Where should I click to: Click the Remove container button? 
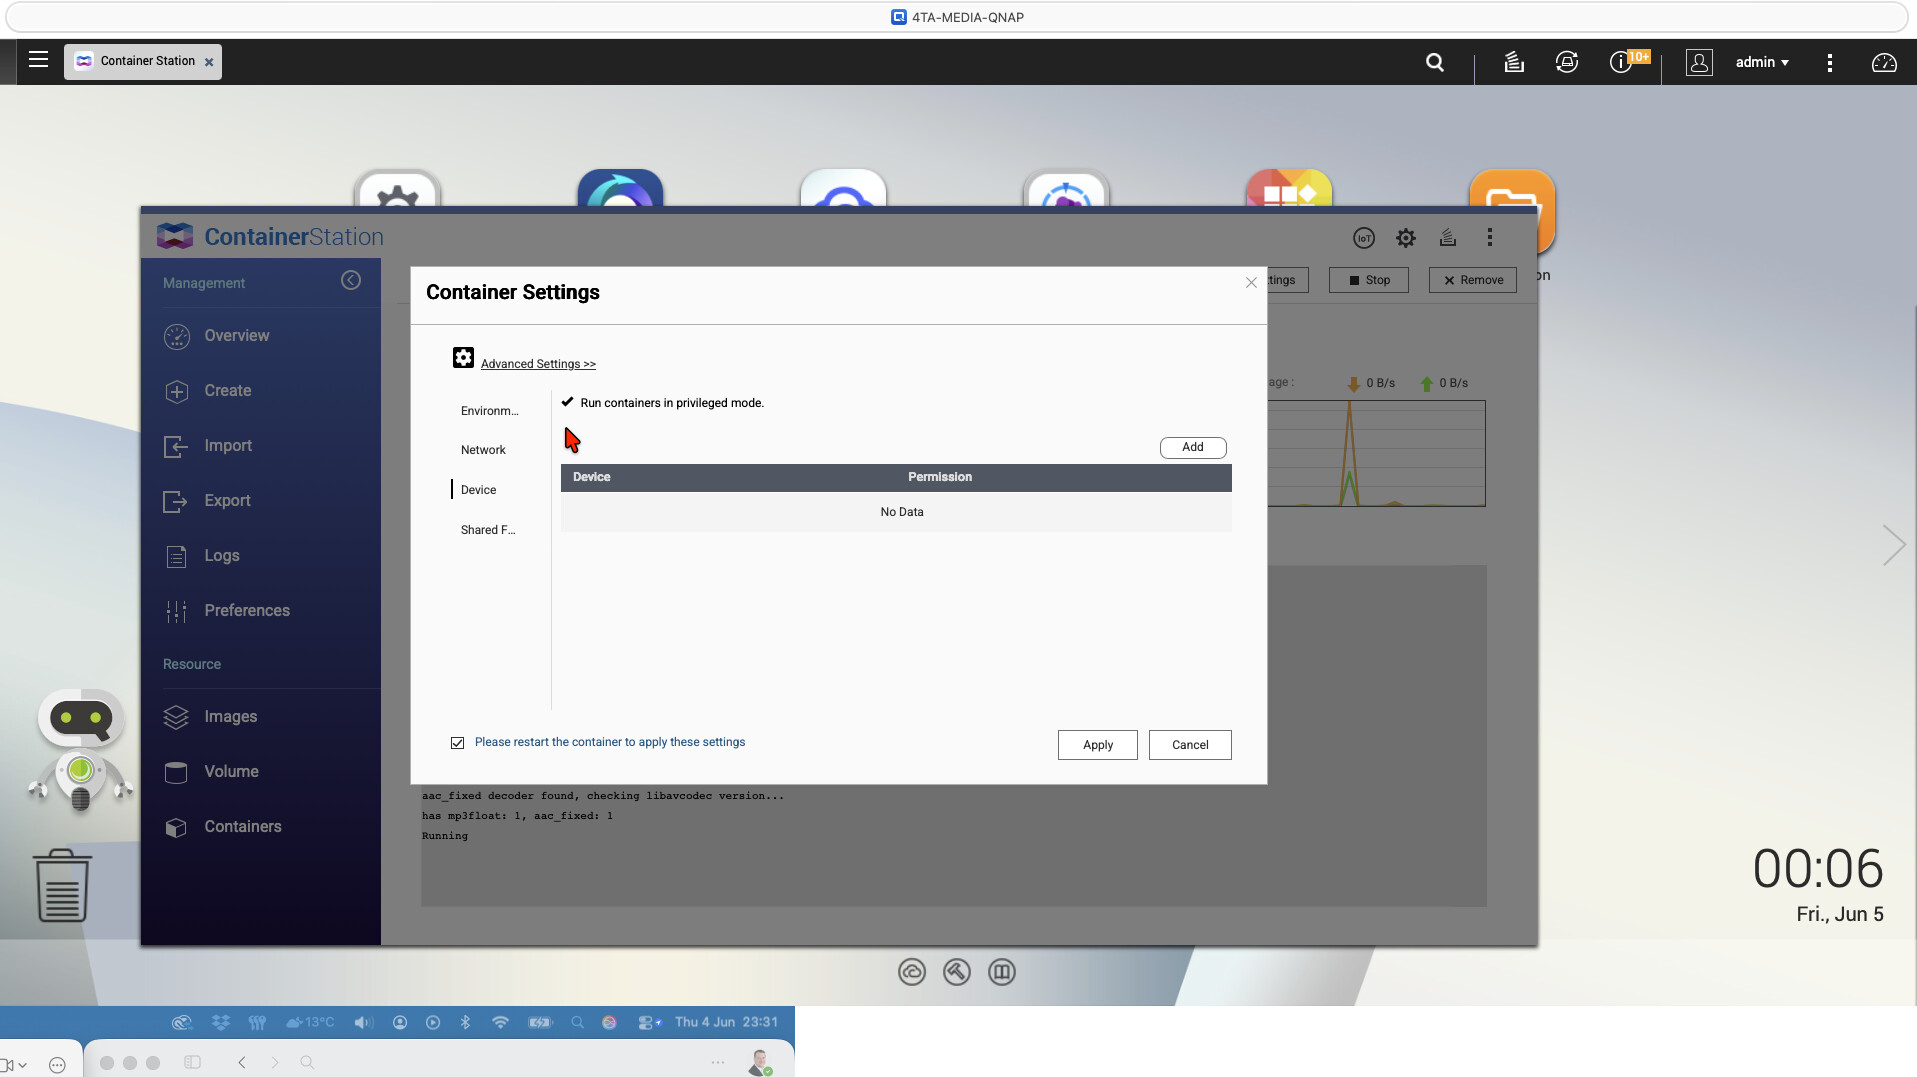[1473, 280]
